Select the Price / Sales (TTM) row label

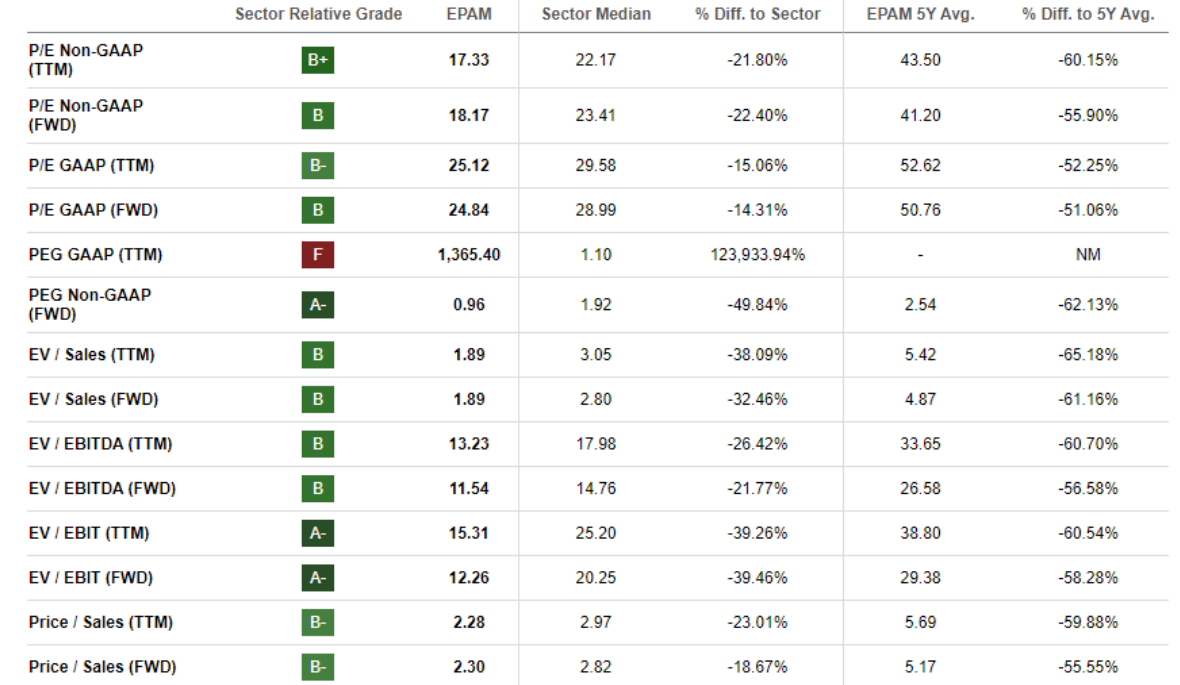(101, 623)
